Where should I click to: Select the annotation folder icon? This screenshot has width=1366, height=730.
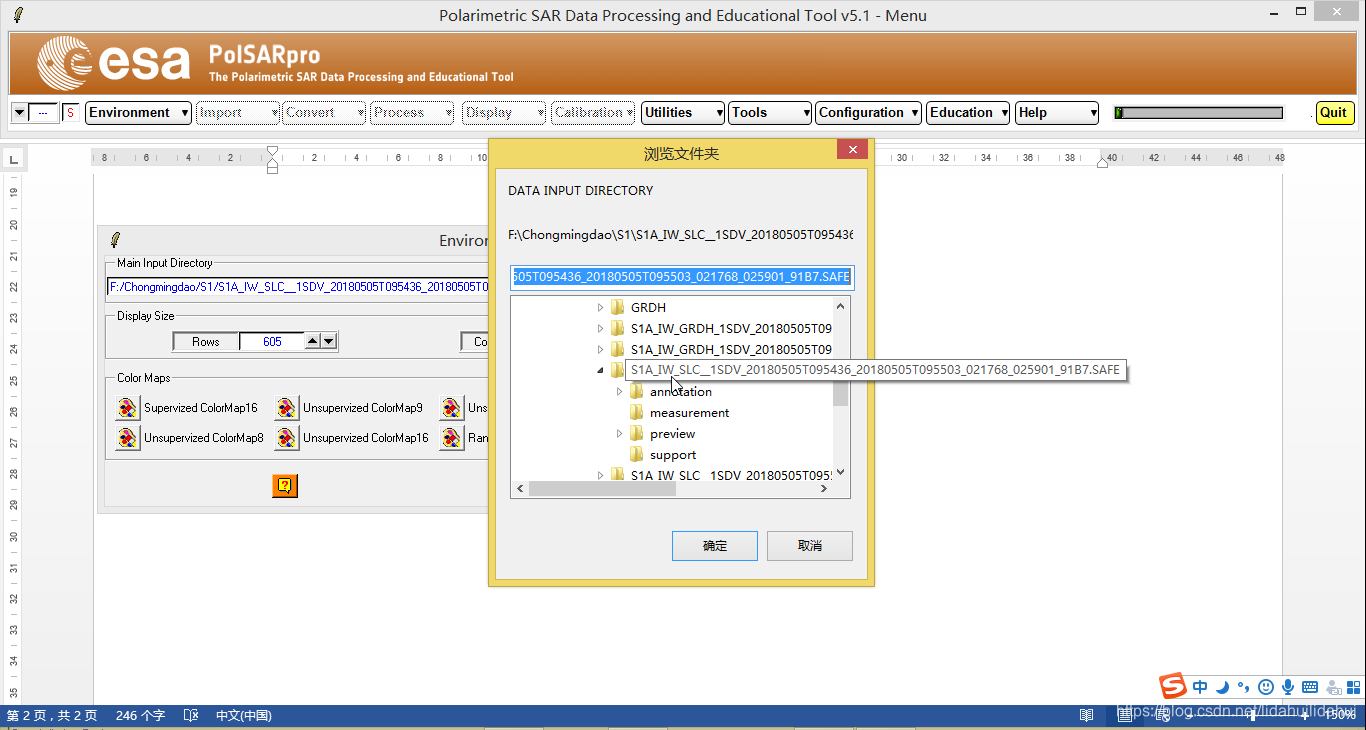[x=637, y=392]
